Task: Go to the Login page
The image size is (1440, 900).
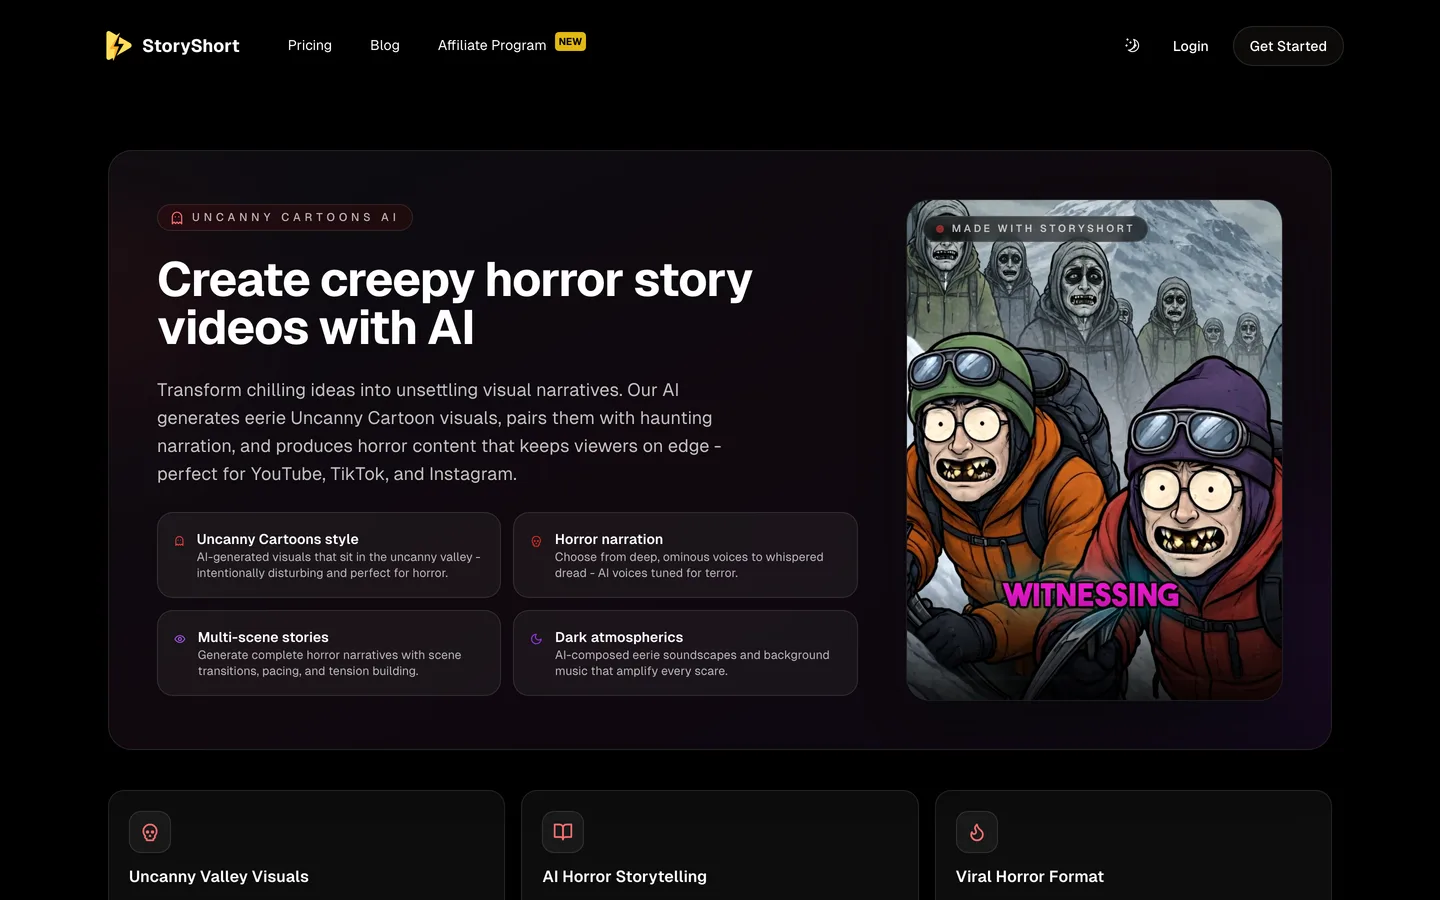Action: pos(1190,46)
